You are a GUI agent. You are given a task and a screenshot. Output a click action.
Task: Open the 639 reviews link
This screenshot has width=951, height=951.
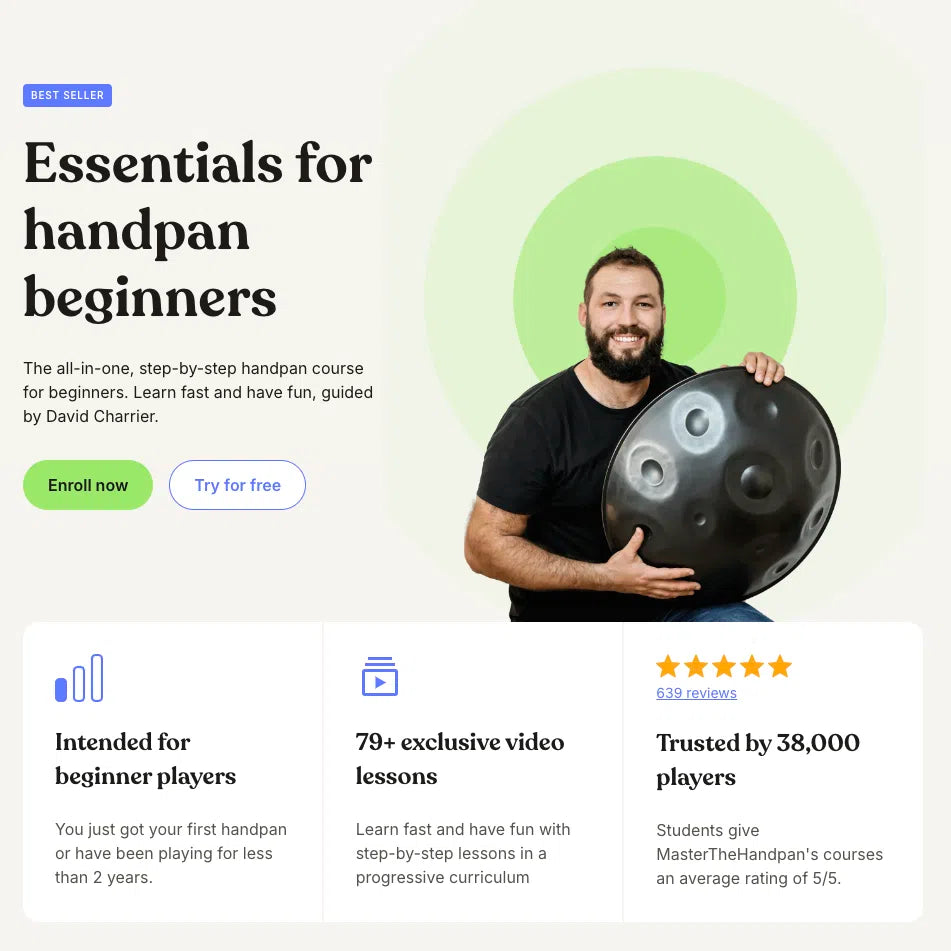[696, 693]
